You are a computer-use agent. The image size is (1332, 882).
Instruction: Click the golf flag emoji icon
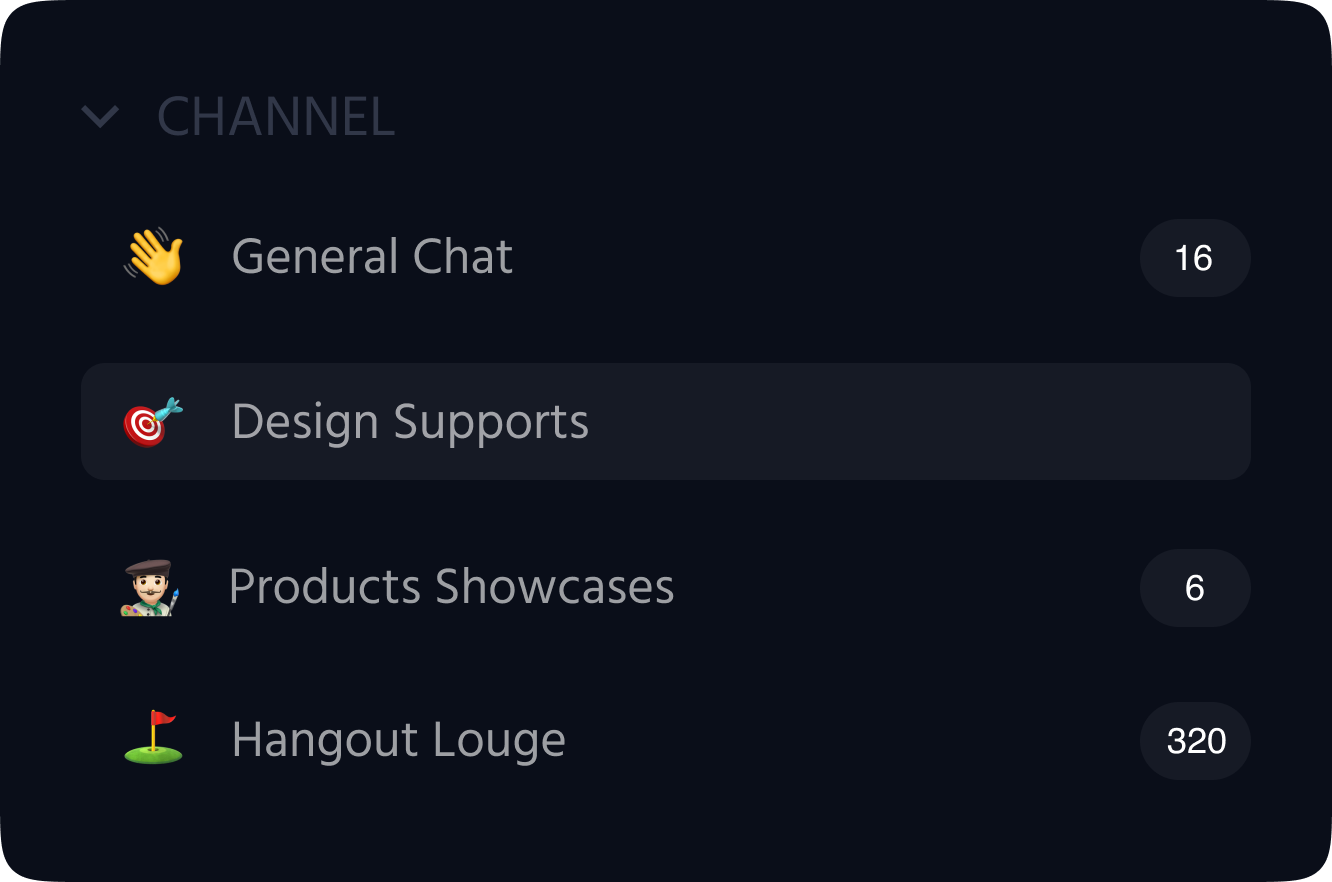[x=153, y=737]
